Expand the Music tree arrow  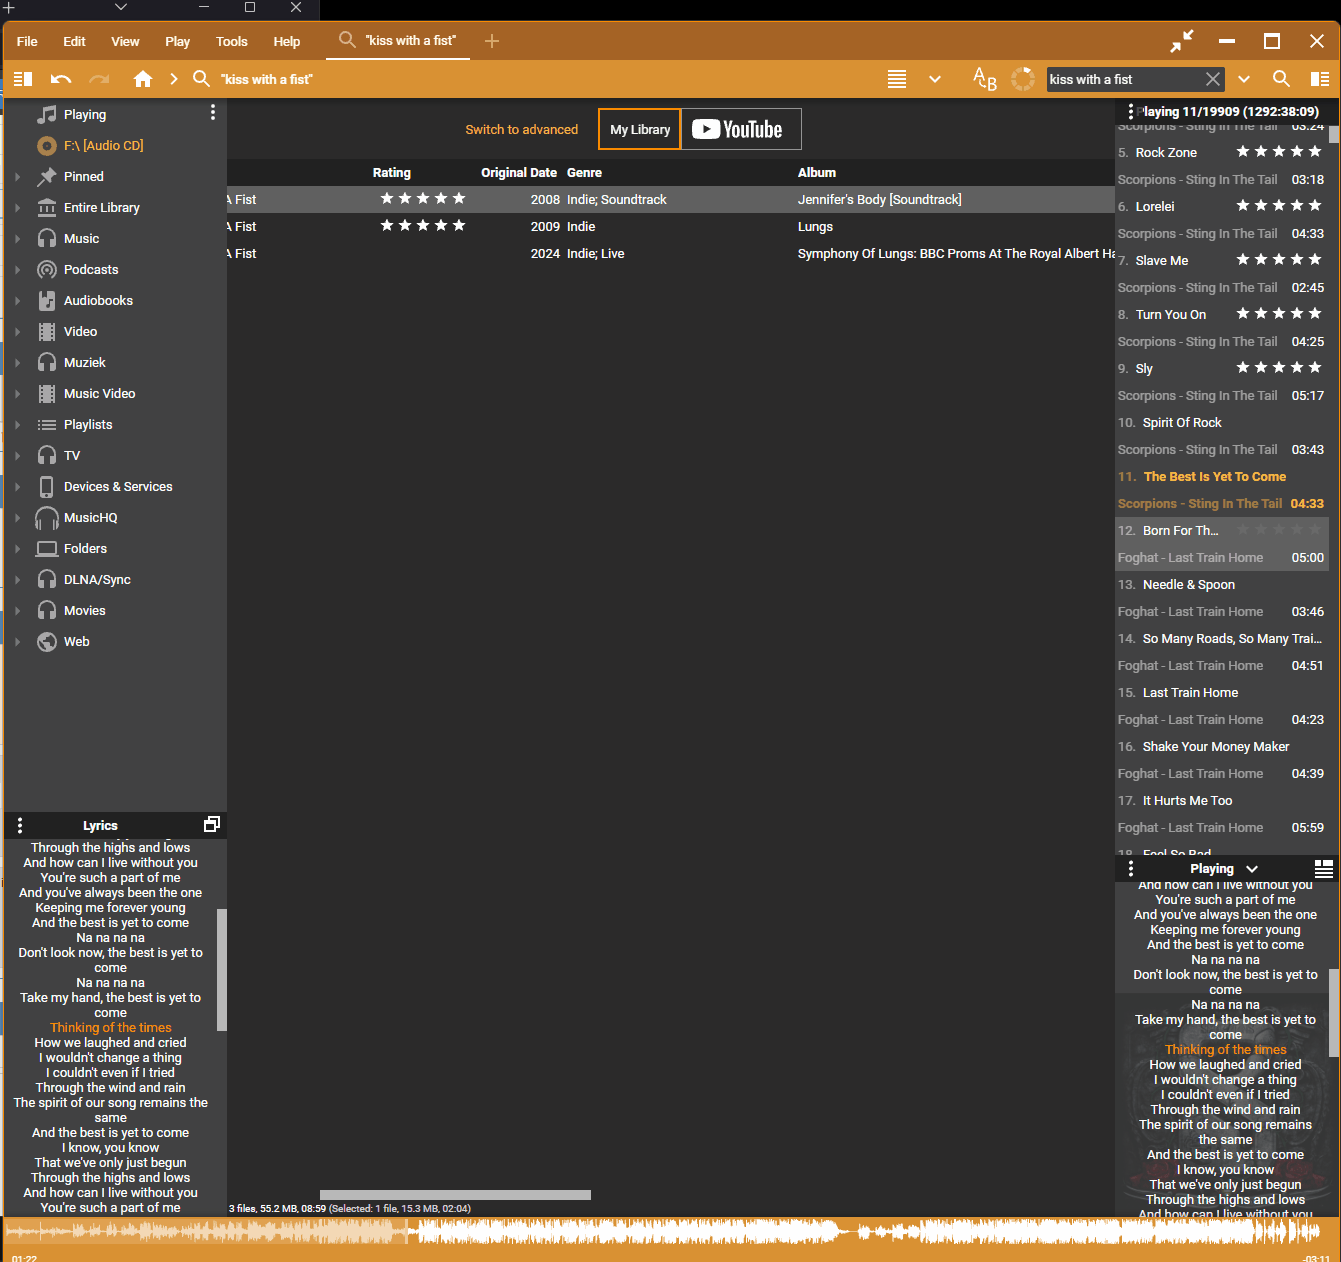(x=18, y=238)
